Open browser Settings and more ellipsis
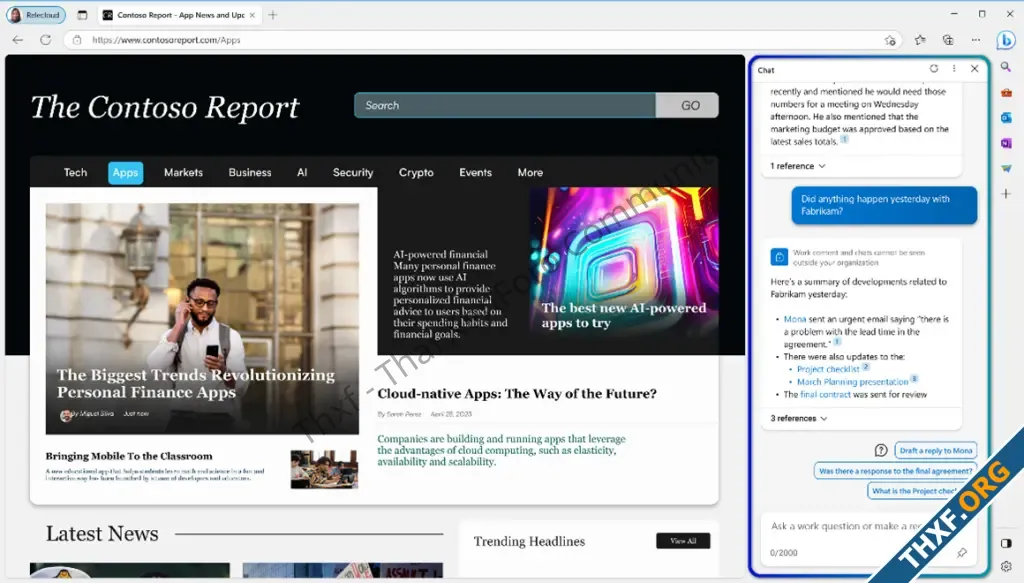This screenshot has height=583, width=1024. (976, 40)
